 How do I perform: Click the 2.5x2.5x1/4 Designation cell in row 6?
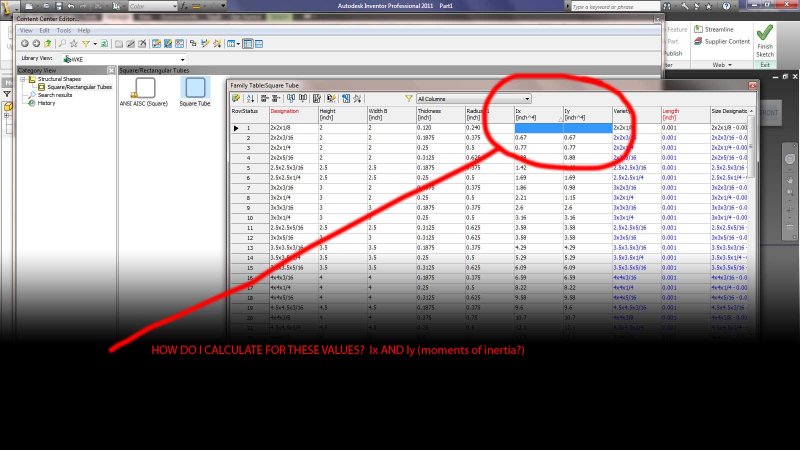[x=294, y=178]
